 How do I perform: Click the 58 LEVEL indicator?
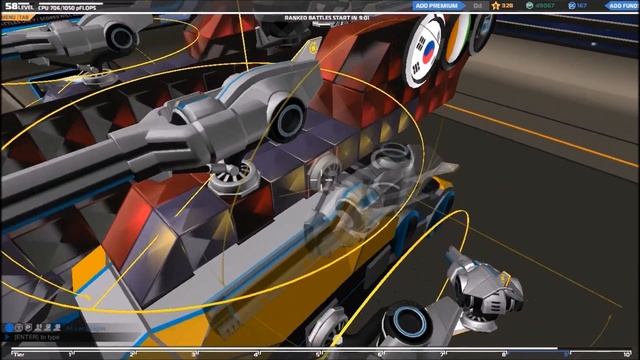point(19,6)
